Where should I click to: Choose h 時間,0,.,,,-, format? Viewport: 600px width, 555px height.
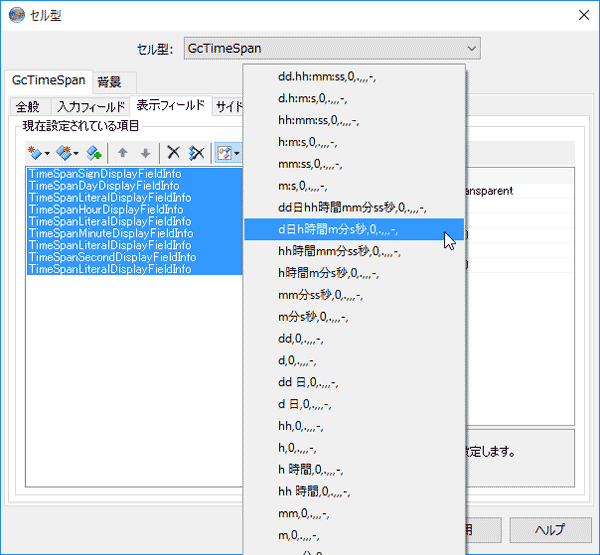click(x=354, y=469)
